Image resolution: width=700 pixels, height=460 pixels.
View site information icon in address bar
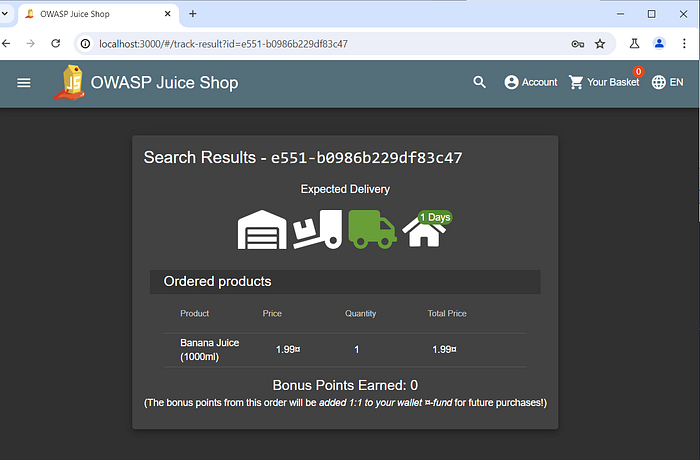85,44
